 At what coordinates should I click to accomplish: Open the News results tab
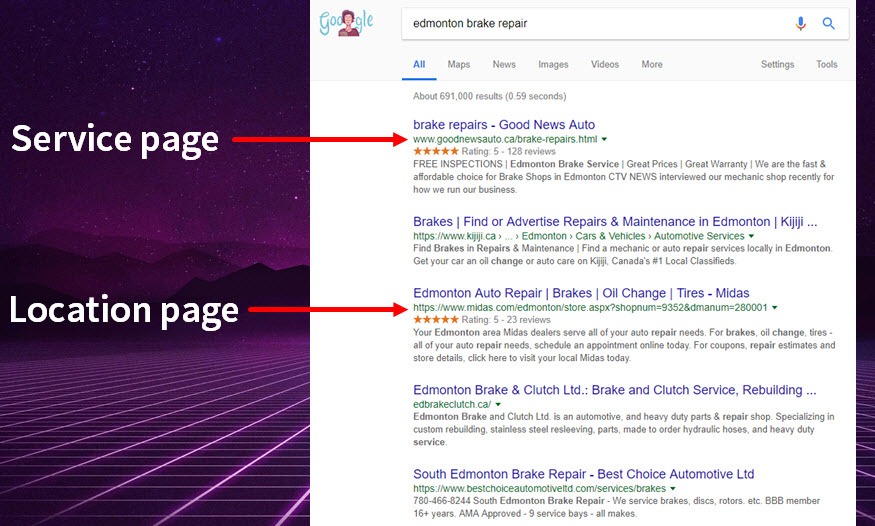504,64
